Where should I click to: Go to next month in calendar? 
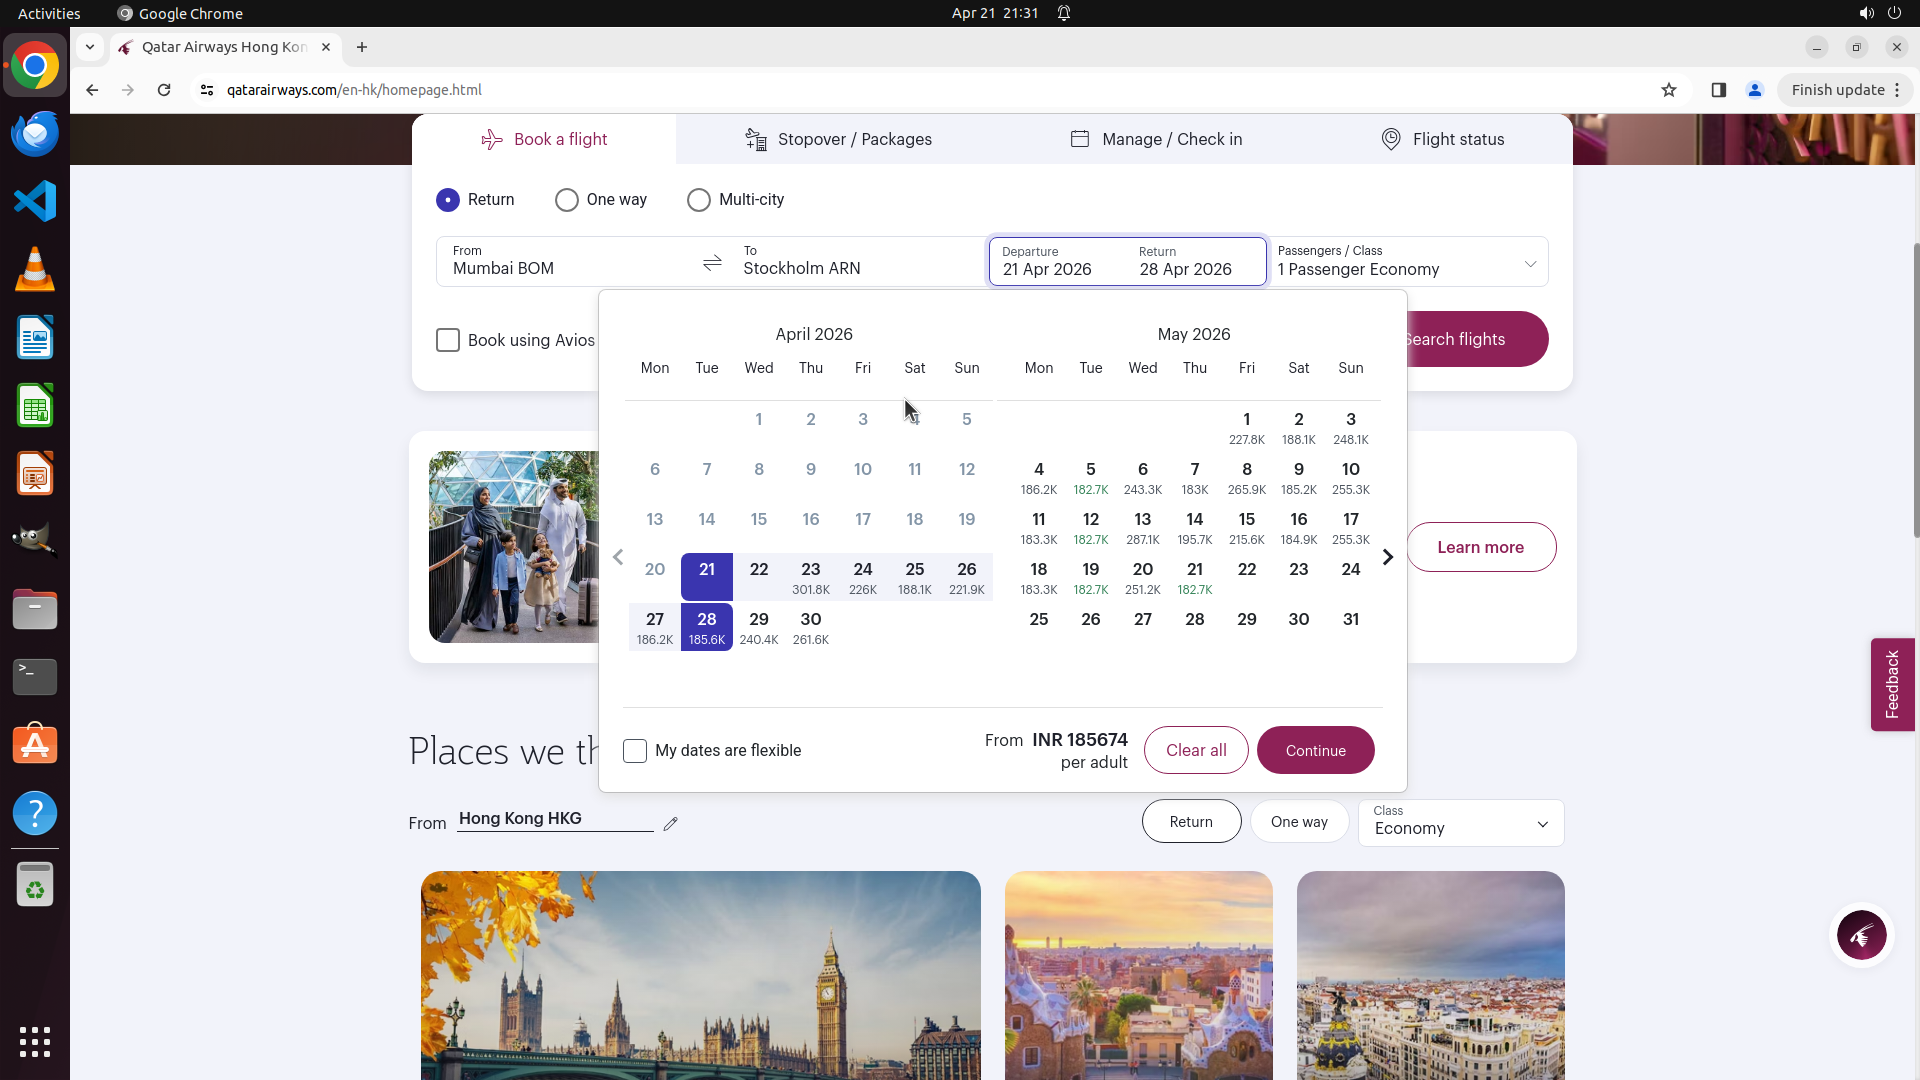click(x=1388, y=558)
